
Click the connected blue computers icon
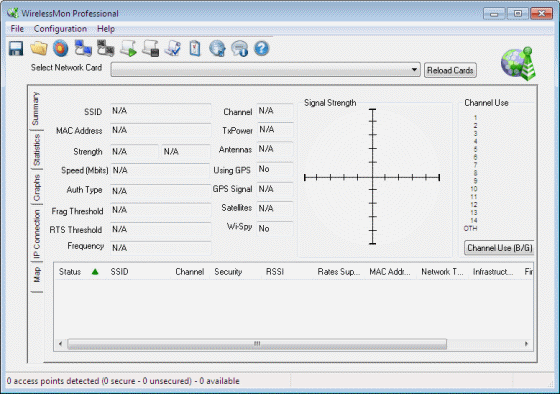pos(83,49)
